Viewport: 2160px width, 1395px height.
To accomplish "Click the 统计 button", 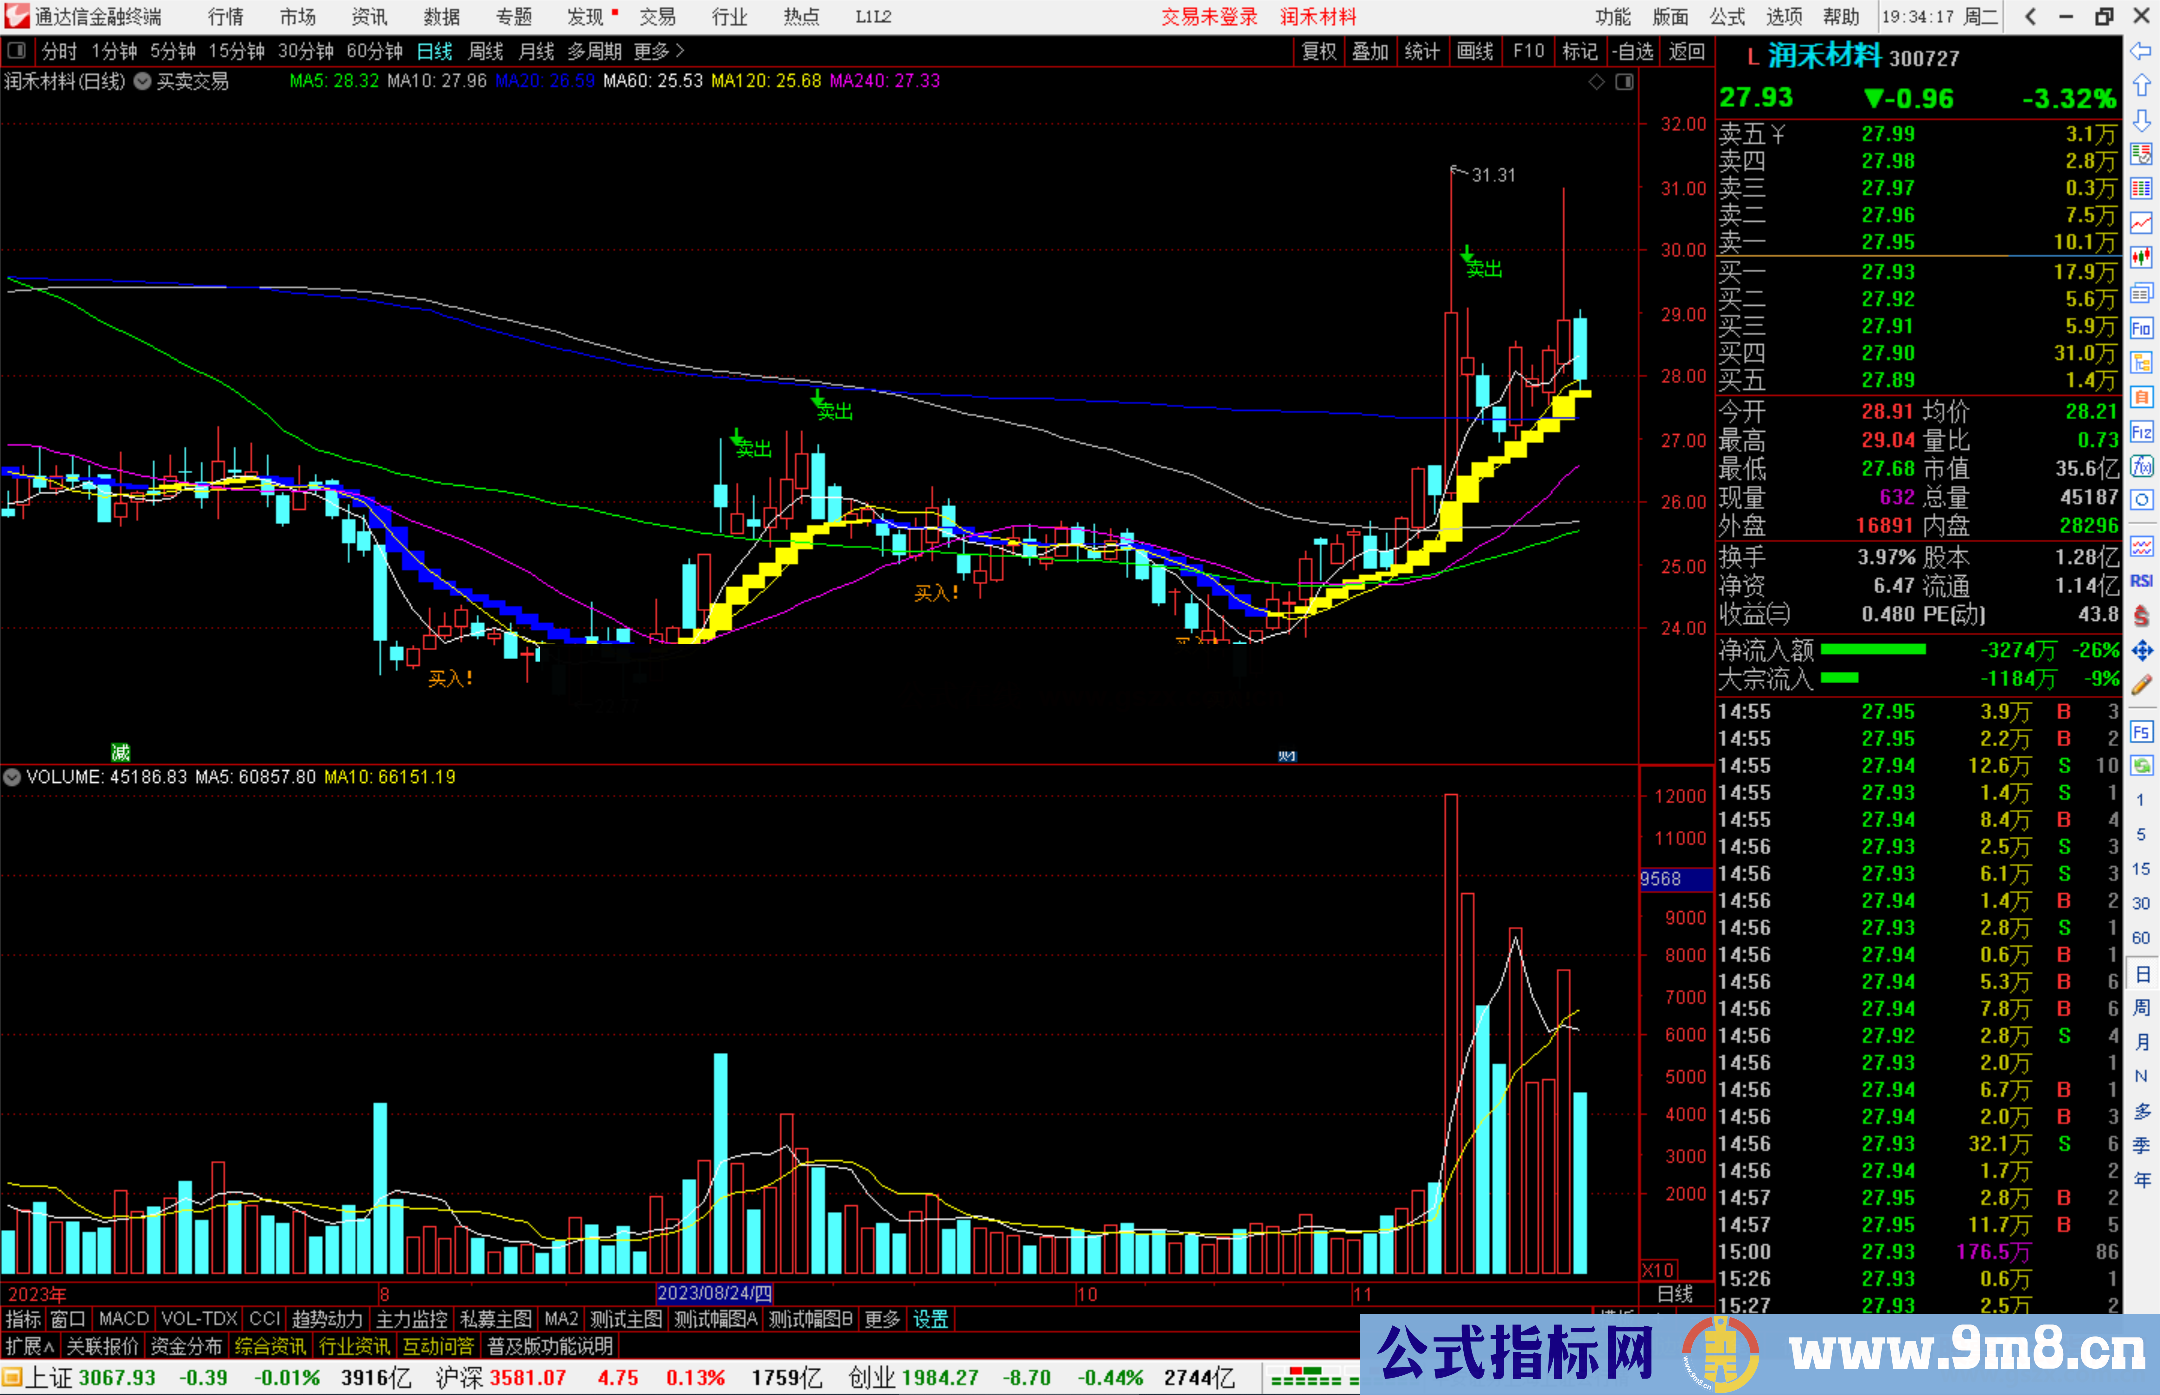I will [1422, 51].
